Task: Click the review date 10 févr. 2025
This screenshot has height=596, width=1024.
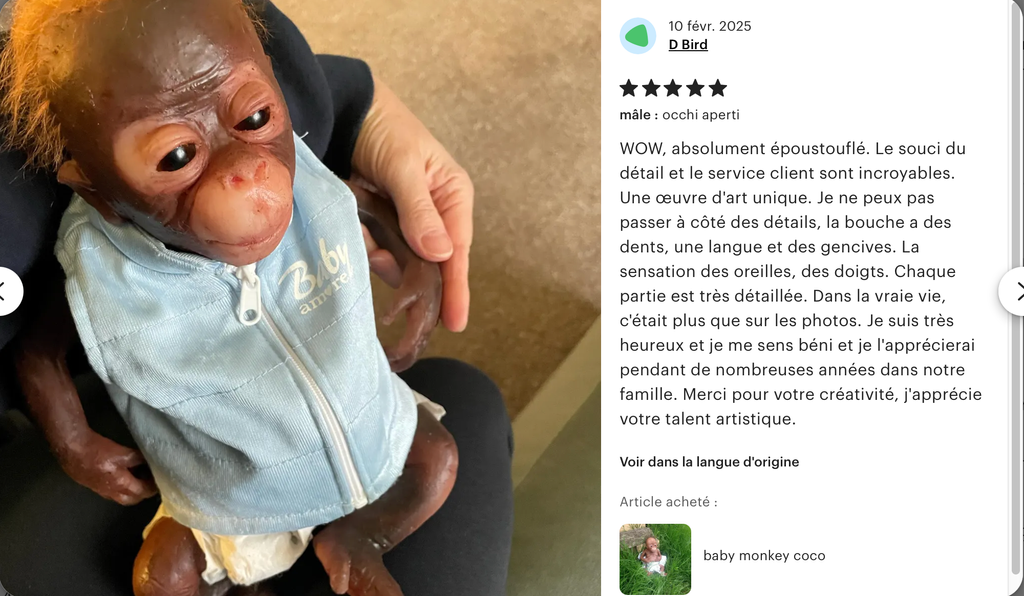Action: click(709, 26)
